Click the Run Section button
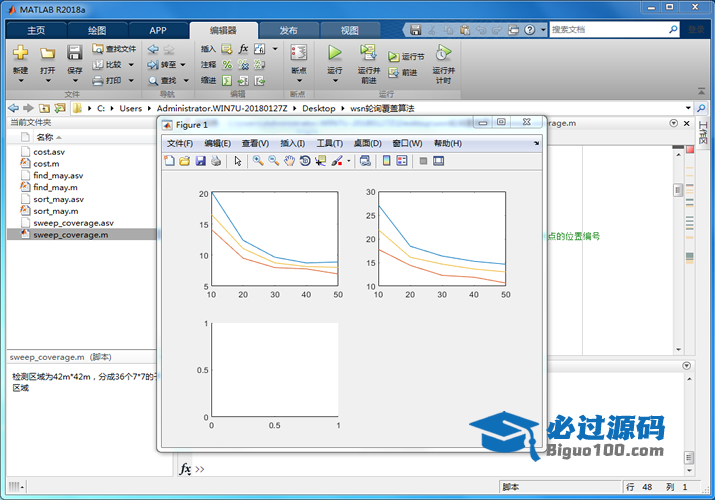 click(406, 57)
